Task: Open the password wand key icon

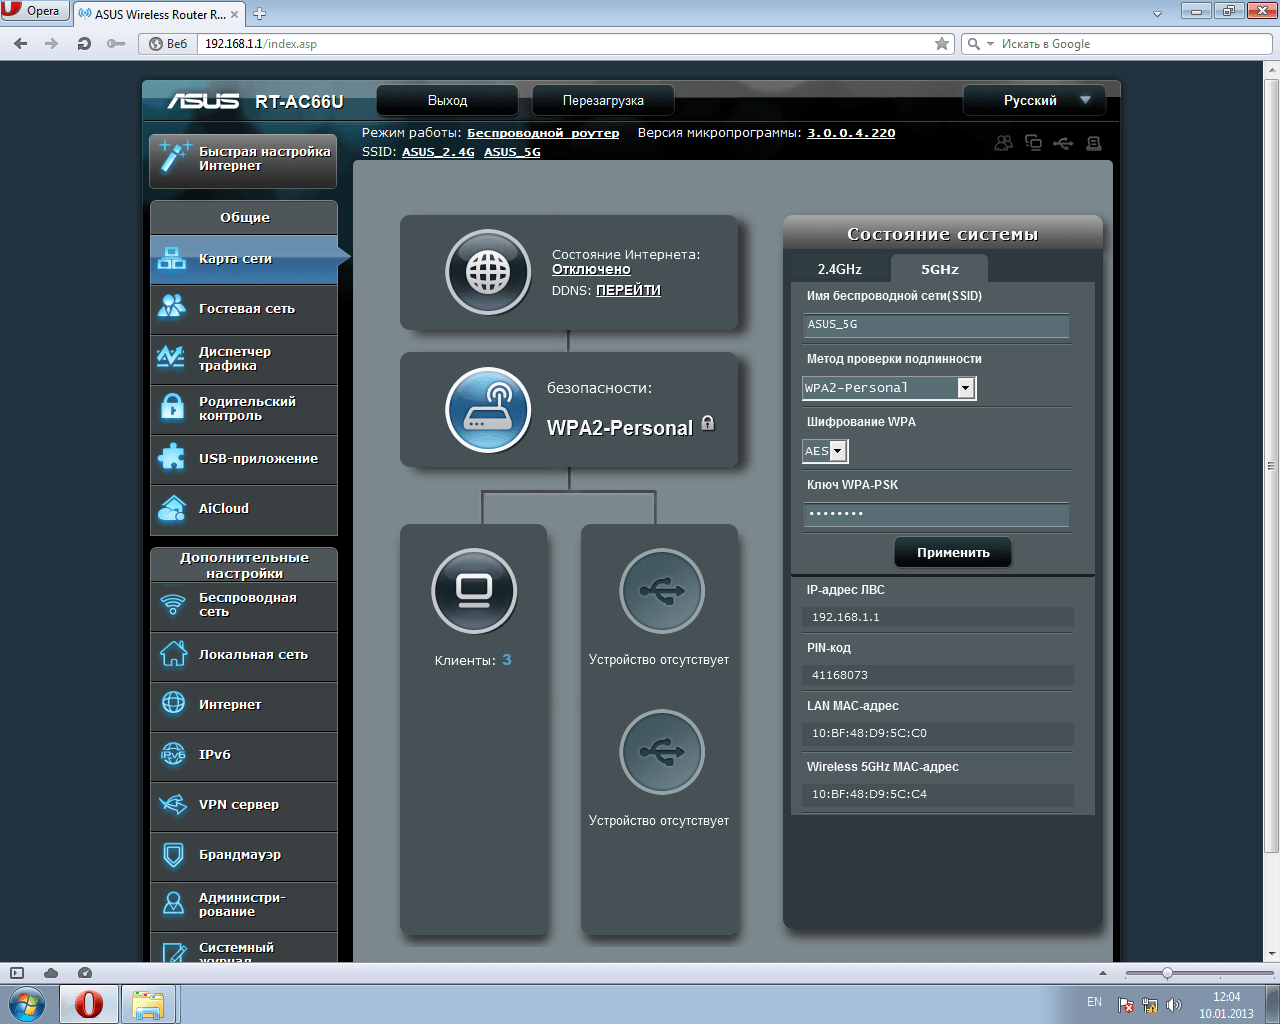Action: (x=116, y=44)
